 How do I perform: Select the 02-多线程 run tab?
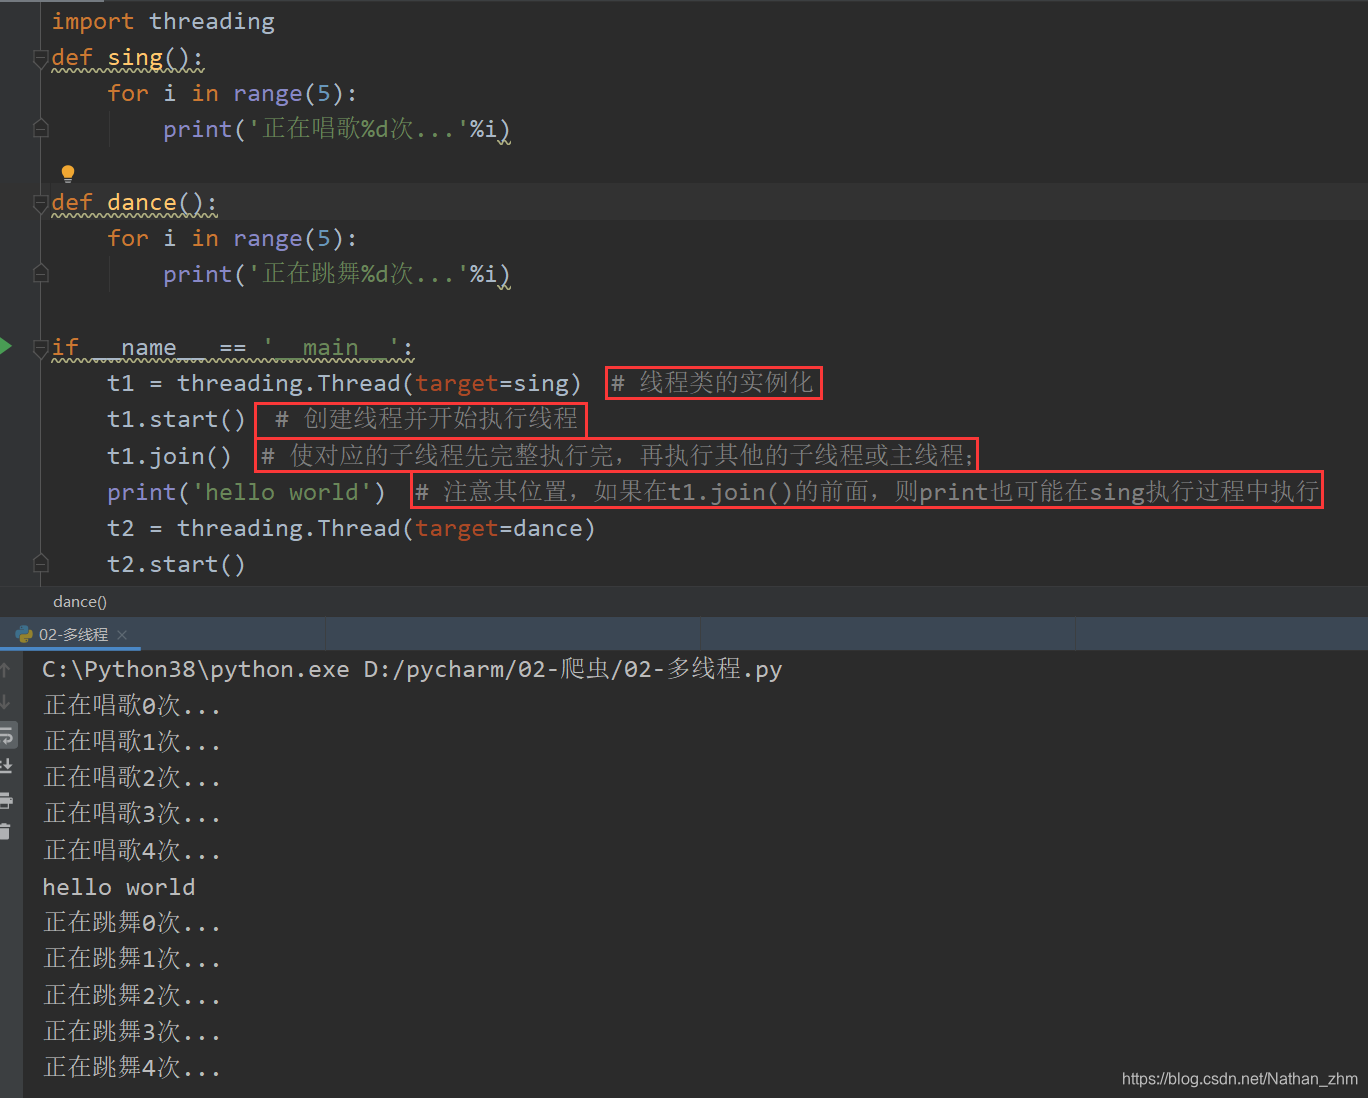pos(72,634)
